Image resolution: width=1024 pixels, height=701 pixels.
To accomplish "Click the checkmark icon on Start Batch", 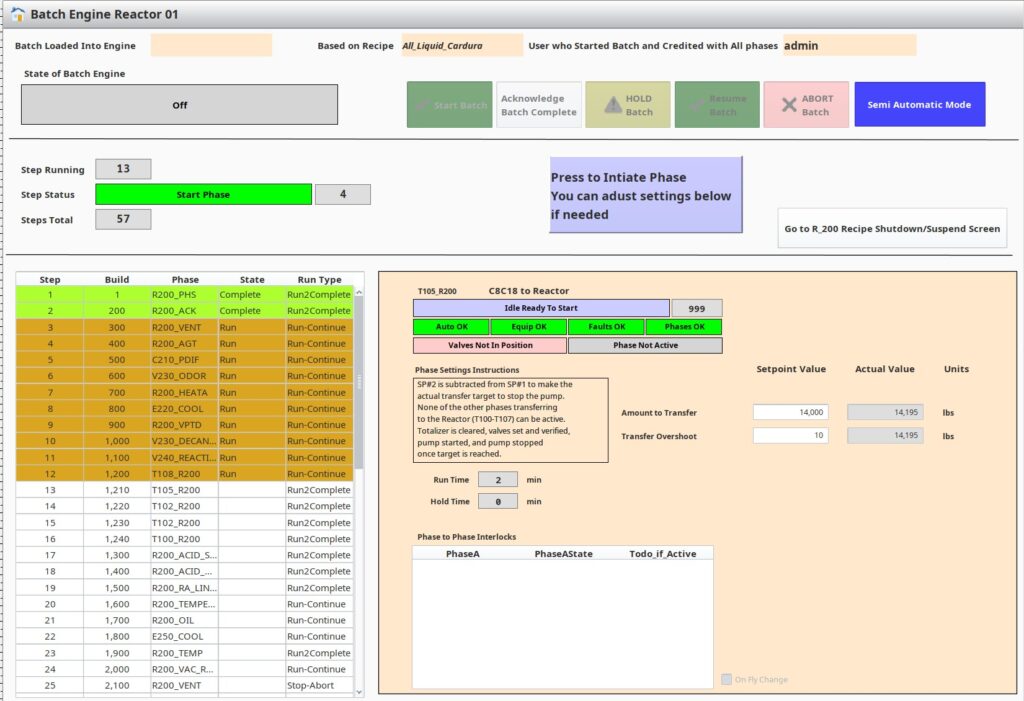I will click(x=422, y=104).
